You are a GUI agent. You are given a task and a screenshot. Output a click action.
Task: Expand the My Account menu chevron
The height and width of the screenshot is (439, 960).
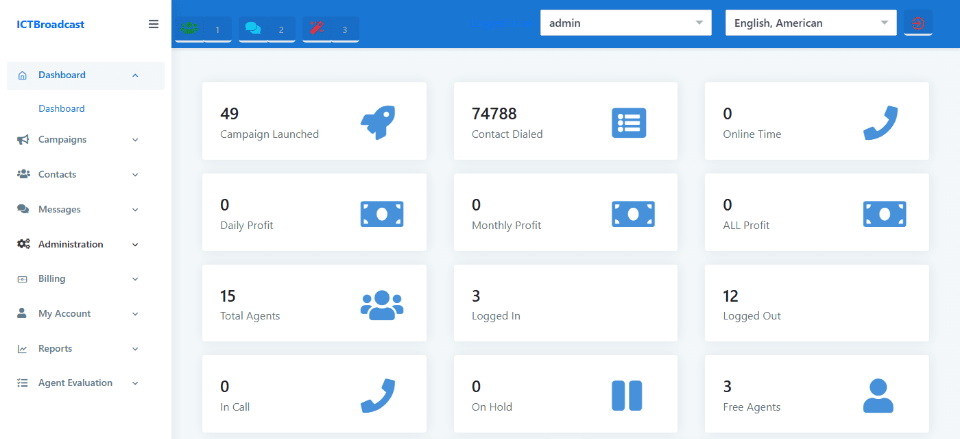click(x=135, y=313)
